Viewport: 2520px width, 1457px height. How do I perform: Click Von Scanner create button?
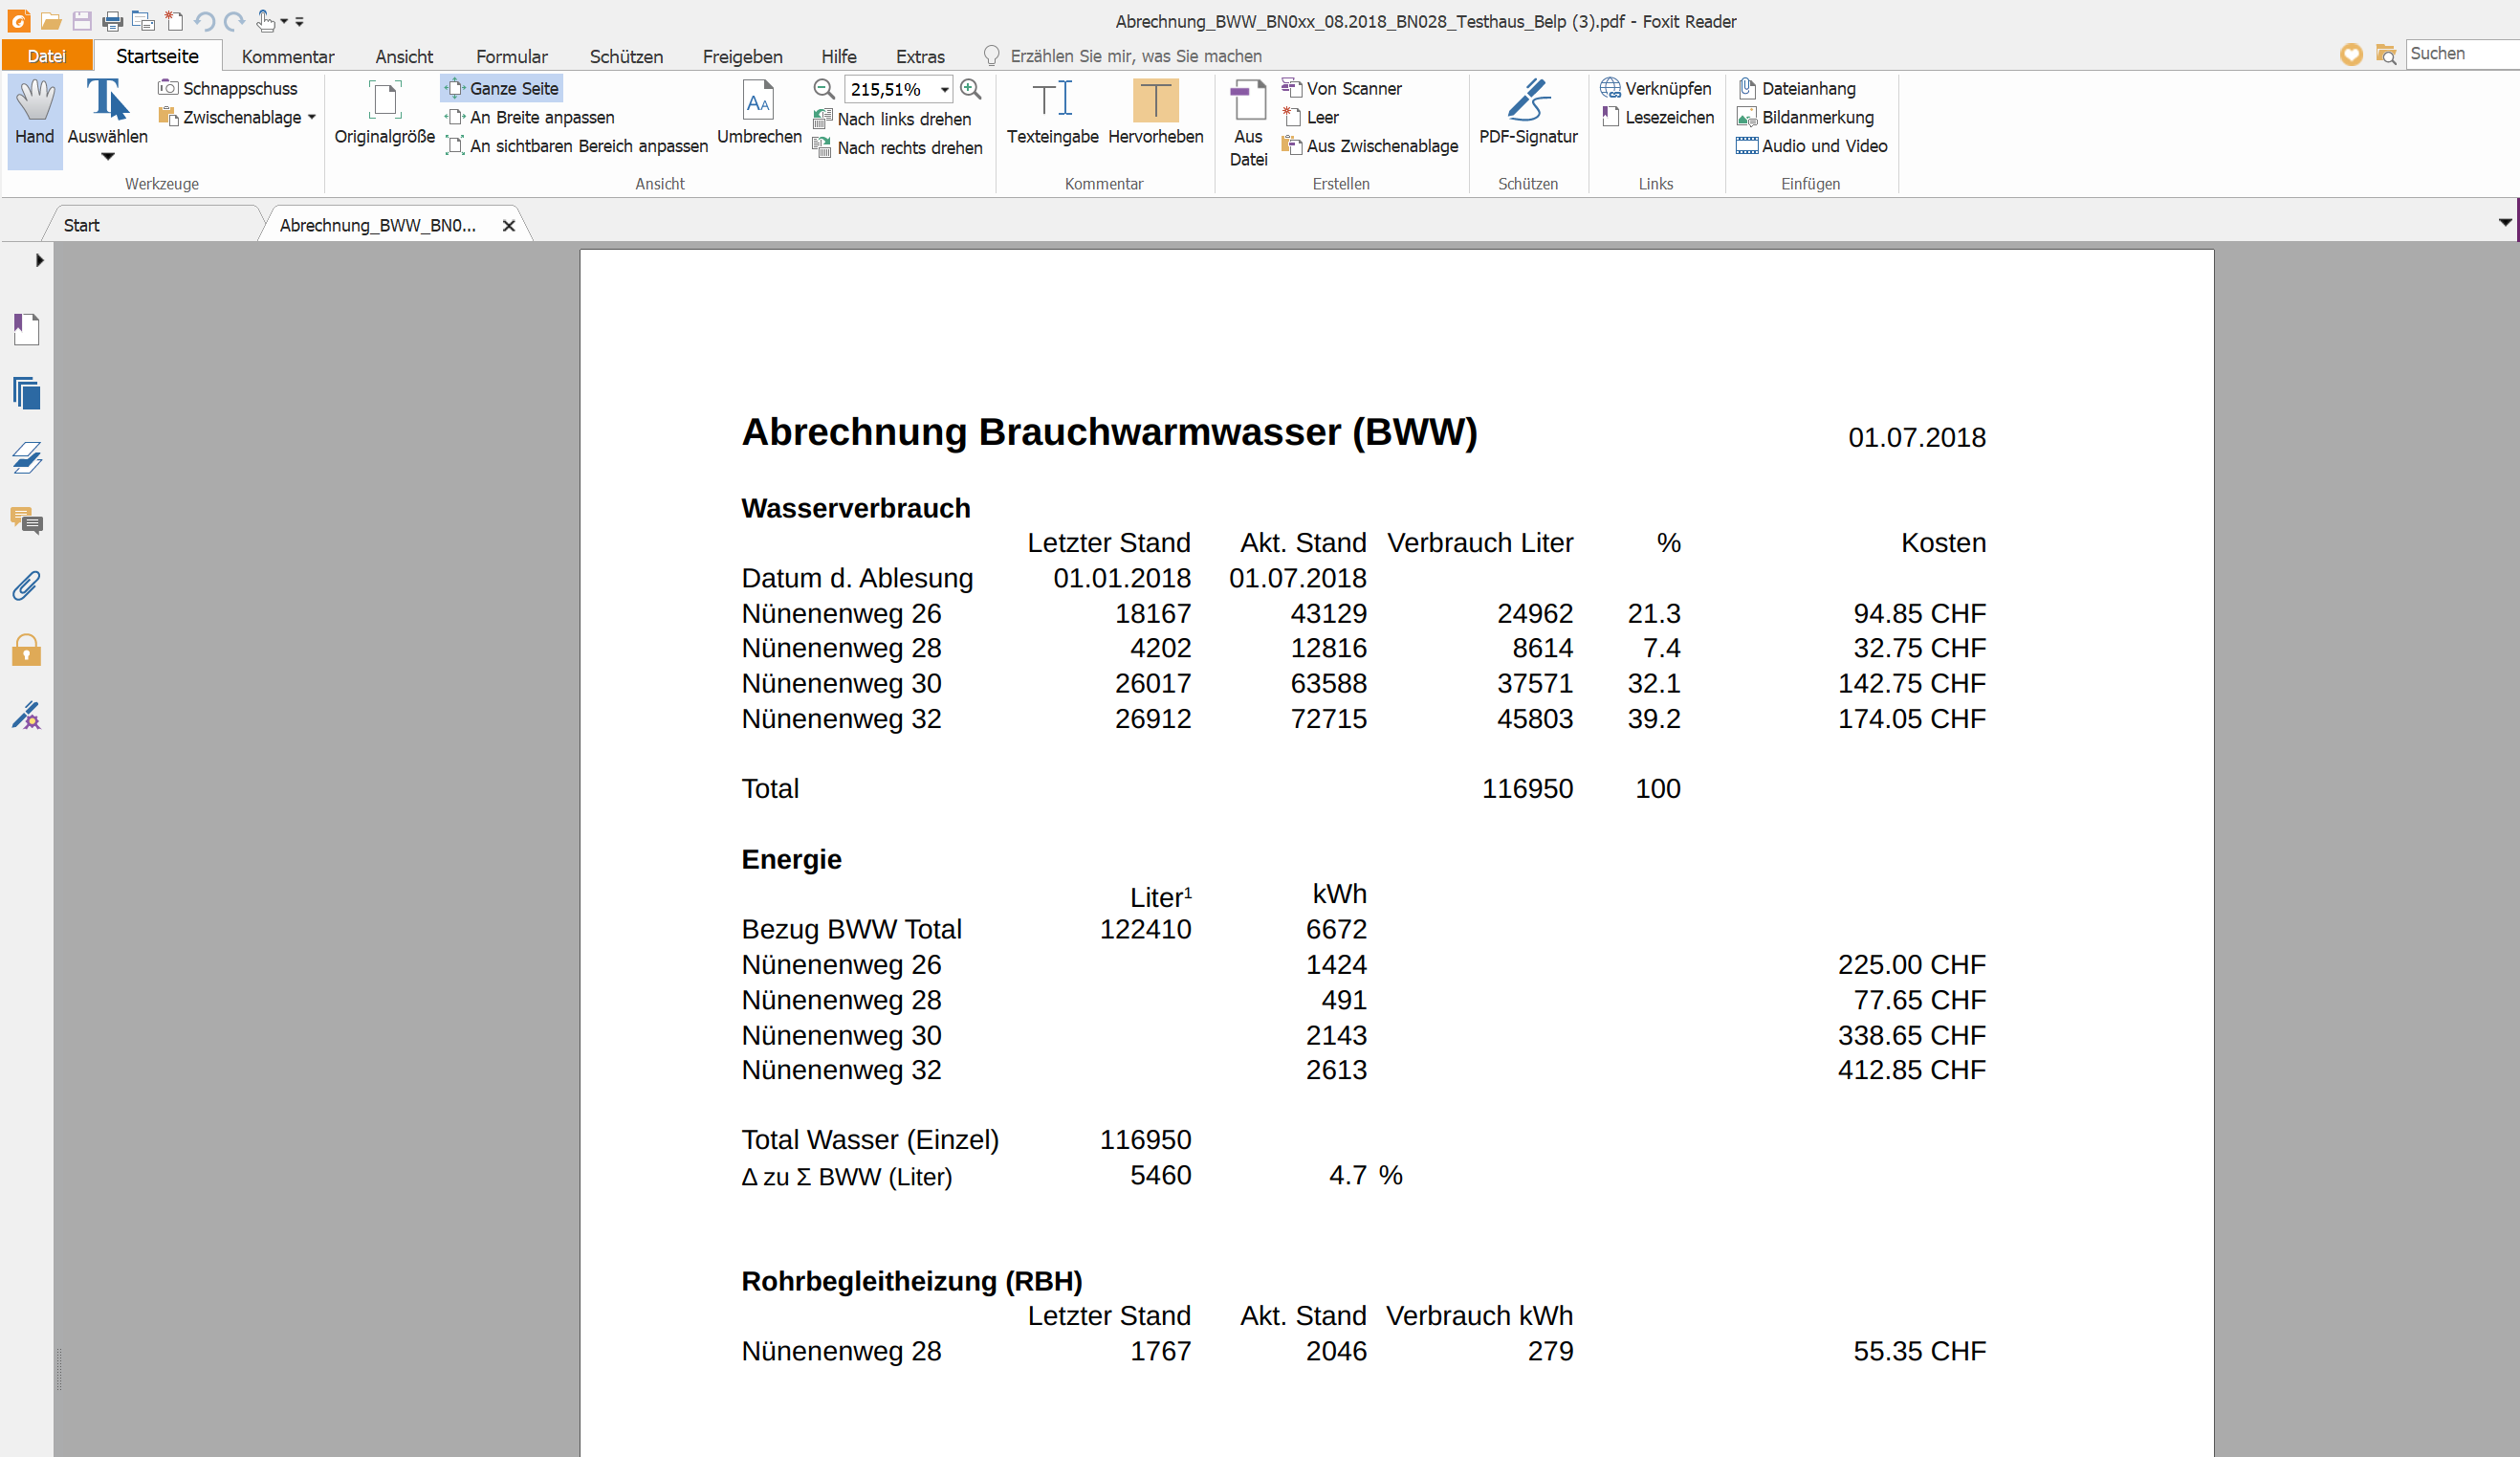tap(1342, 88)
